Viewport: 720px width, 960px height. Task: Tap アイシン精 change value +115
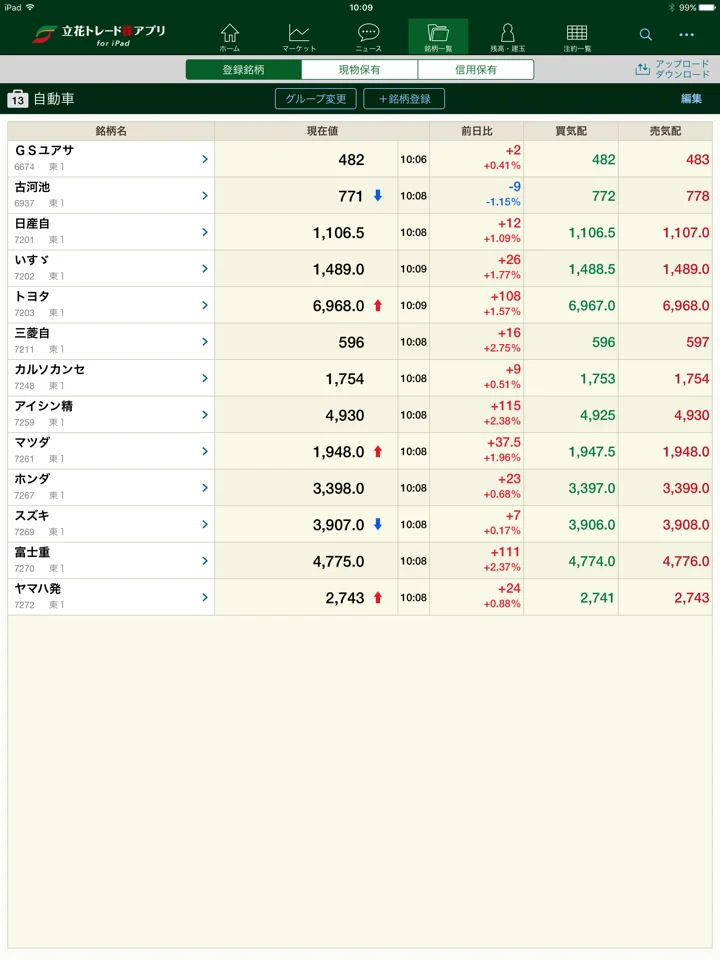click(x=505, y=406)
